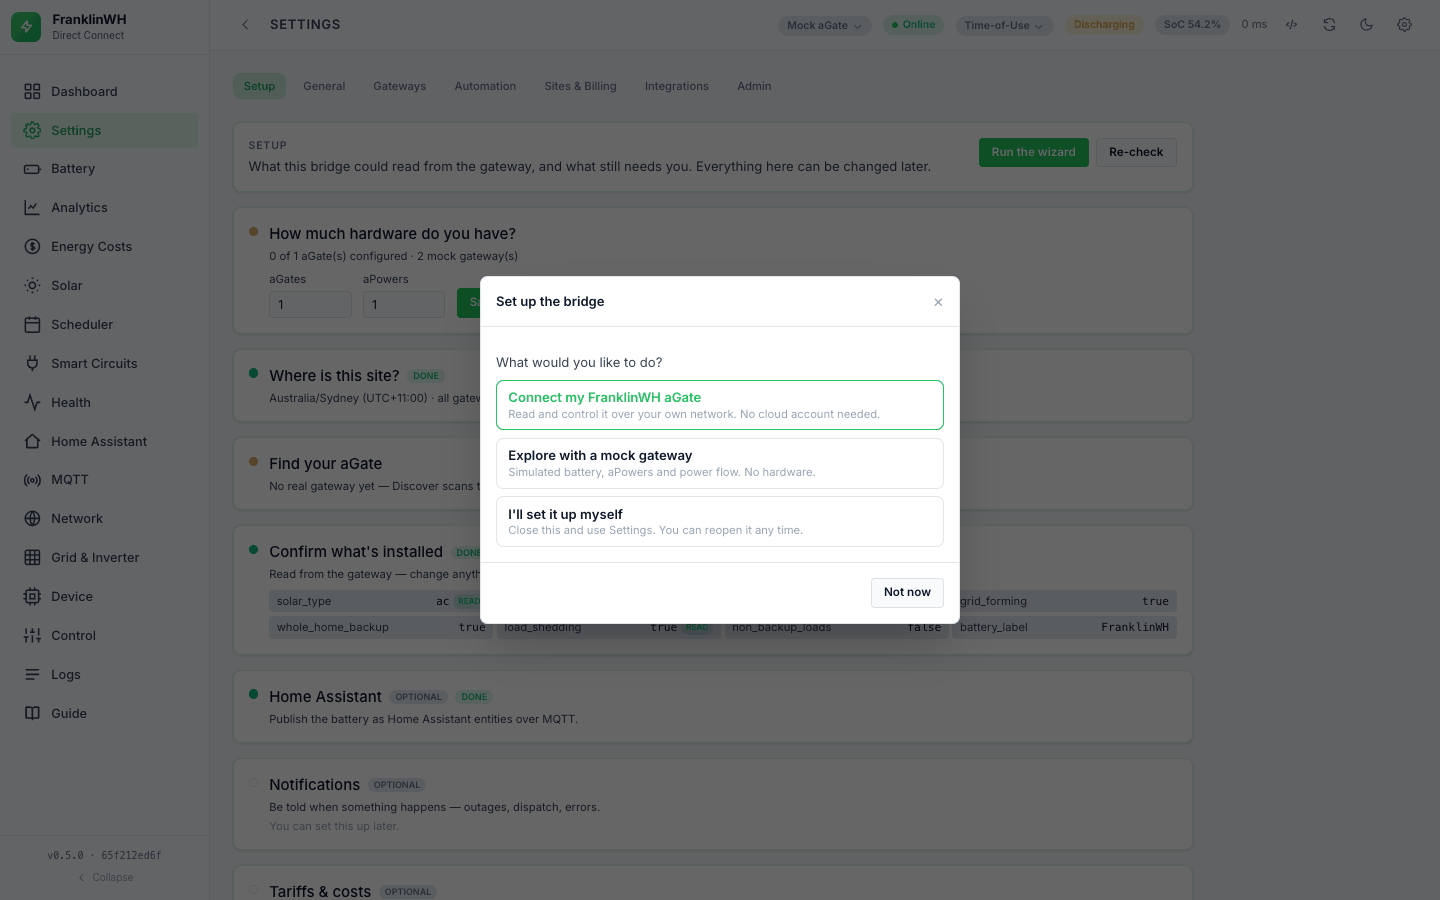Screen dimensions: 1440x900
Task: Open the Admin tab
Action: click(x=754, y=86)
